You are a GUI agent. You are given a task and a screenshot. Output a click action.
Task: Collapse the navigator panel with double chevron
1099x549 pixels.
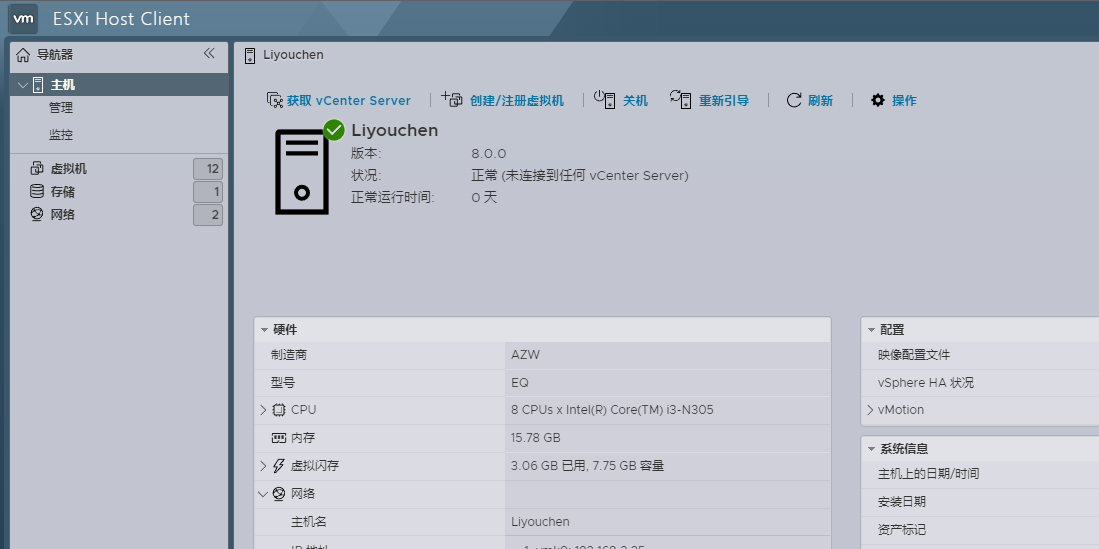point(209,53)
